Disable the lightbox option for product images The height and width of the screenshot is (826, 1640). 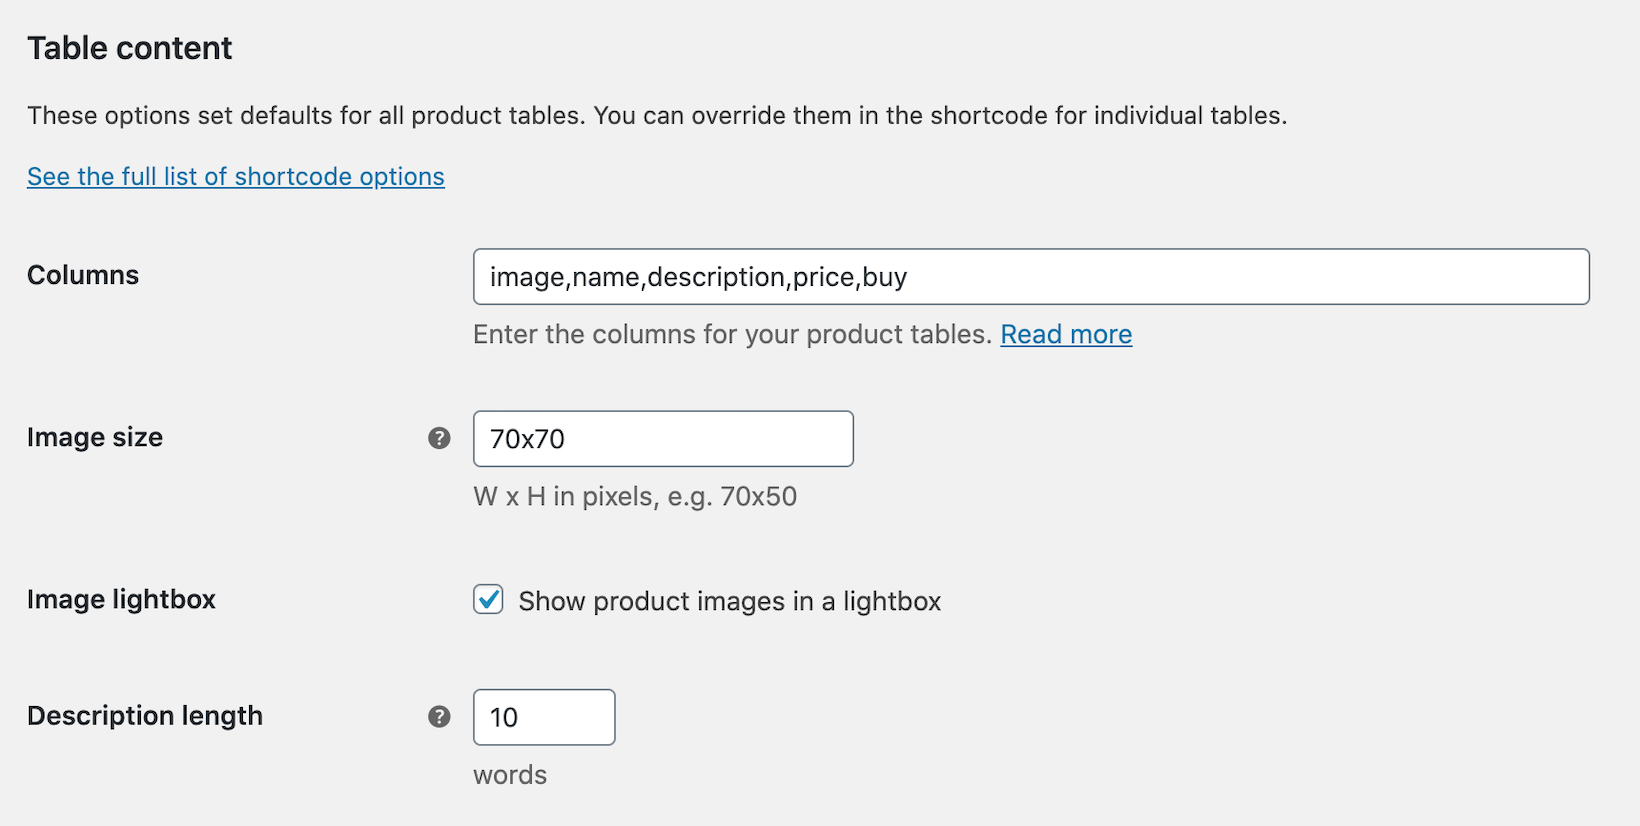(x=488, y=600)
